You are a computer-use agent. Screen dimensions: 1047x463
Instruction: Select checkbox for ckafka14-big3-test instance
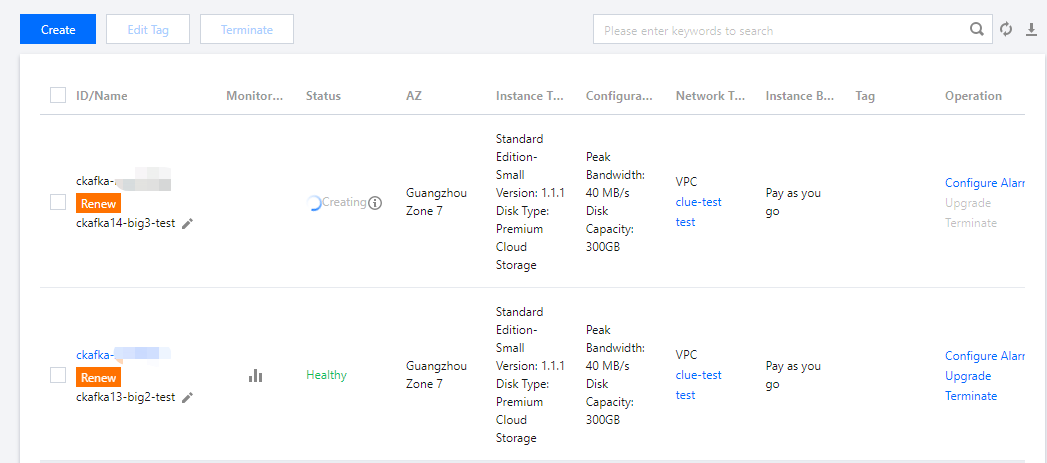tap(58, 202)
